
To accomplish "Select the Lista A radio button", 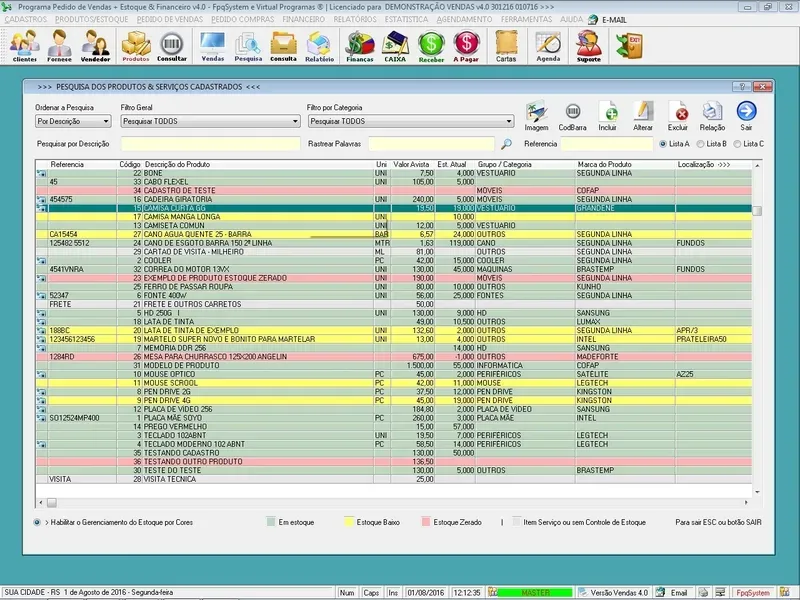I will coord(661,144).
